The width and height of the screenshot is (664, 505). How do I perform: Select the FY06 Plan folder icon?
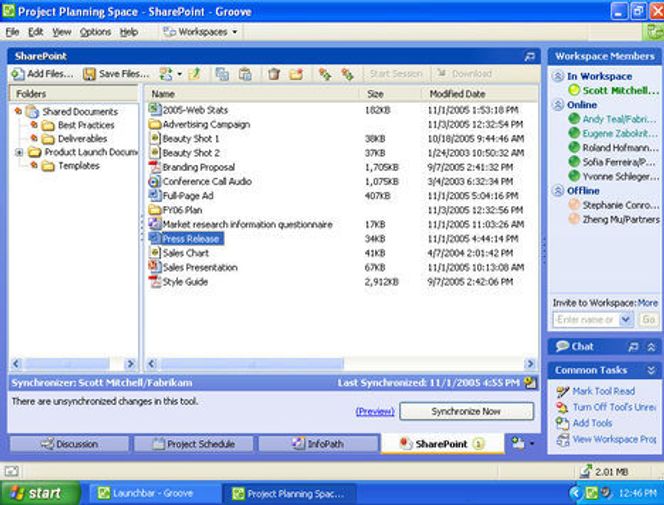[155, 210]
